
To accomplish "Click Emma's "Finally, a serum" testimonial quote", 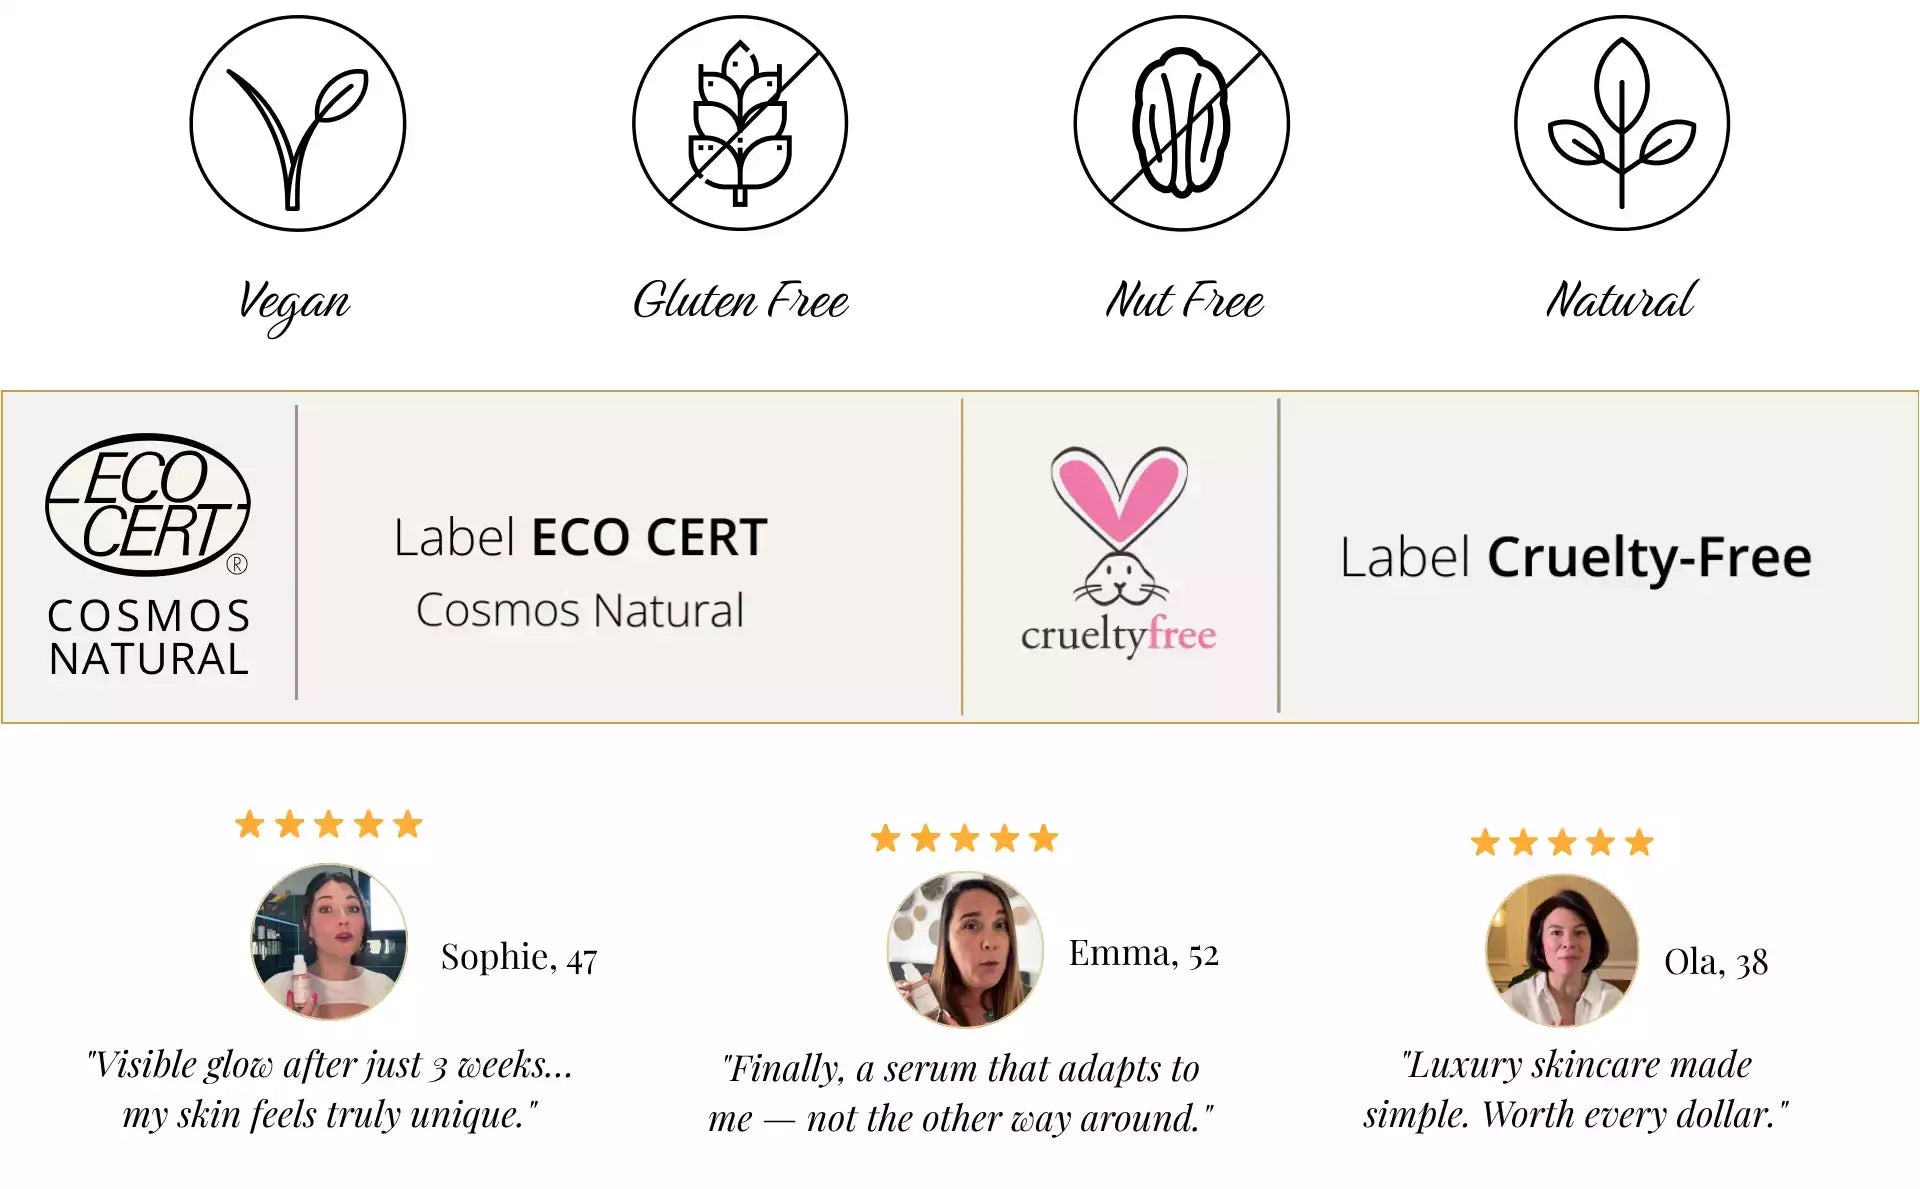I will [960, 1093].
